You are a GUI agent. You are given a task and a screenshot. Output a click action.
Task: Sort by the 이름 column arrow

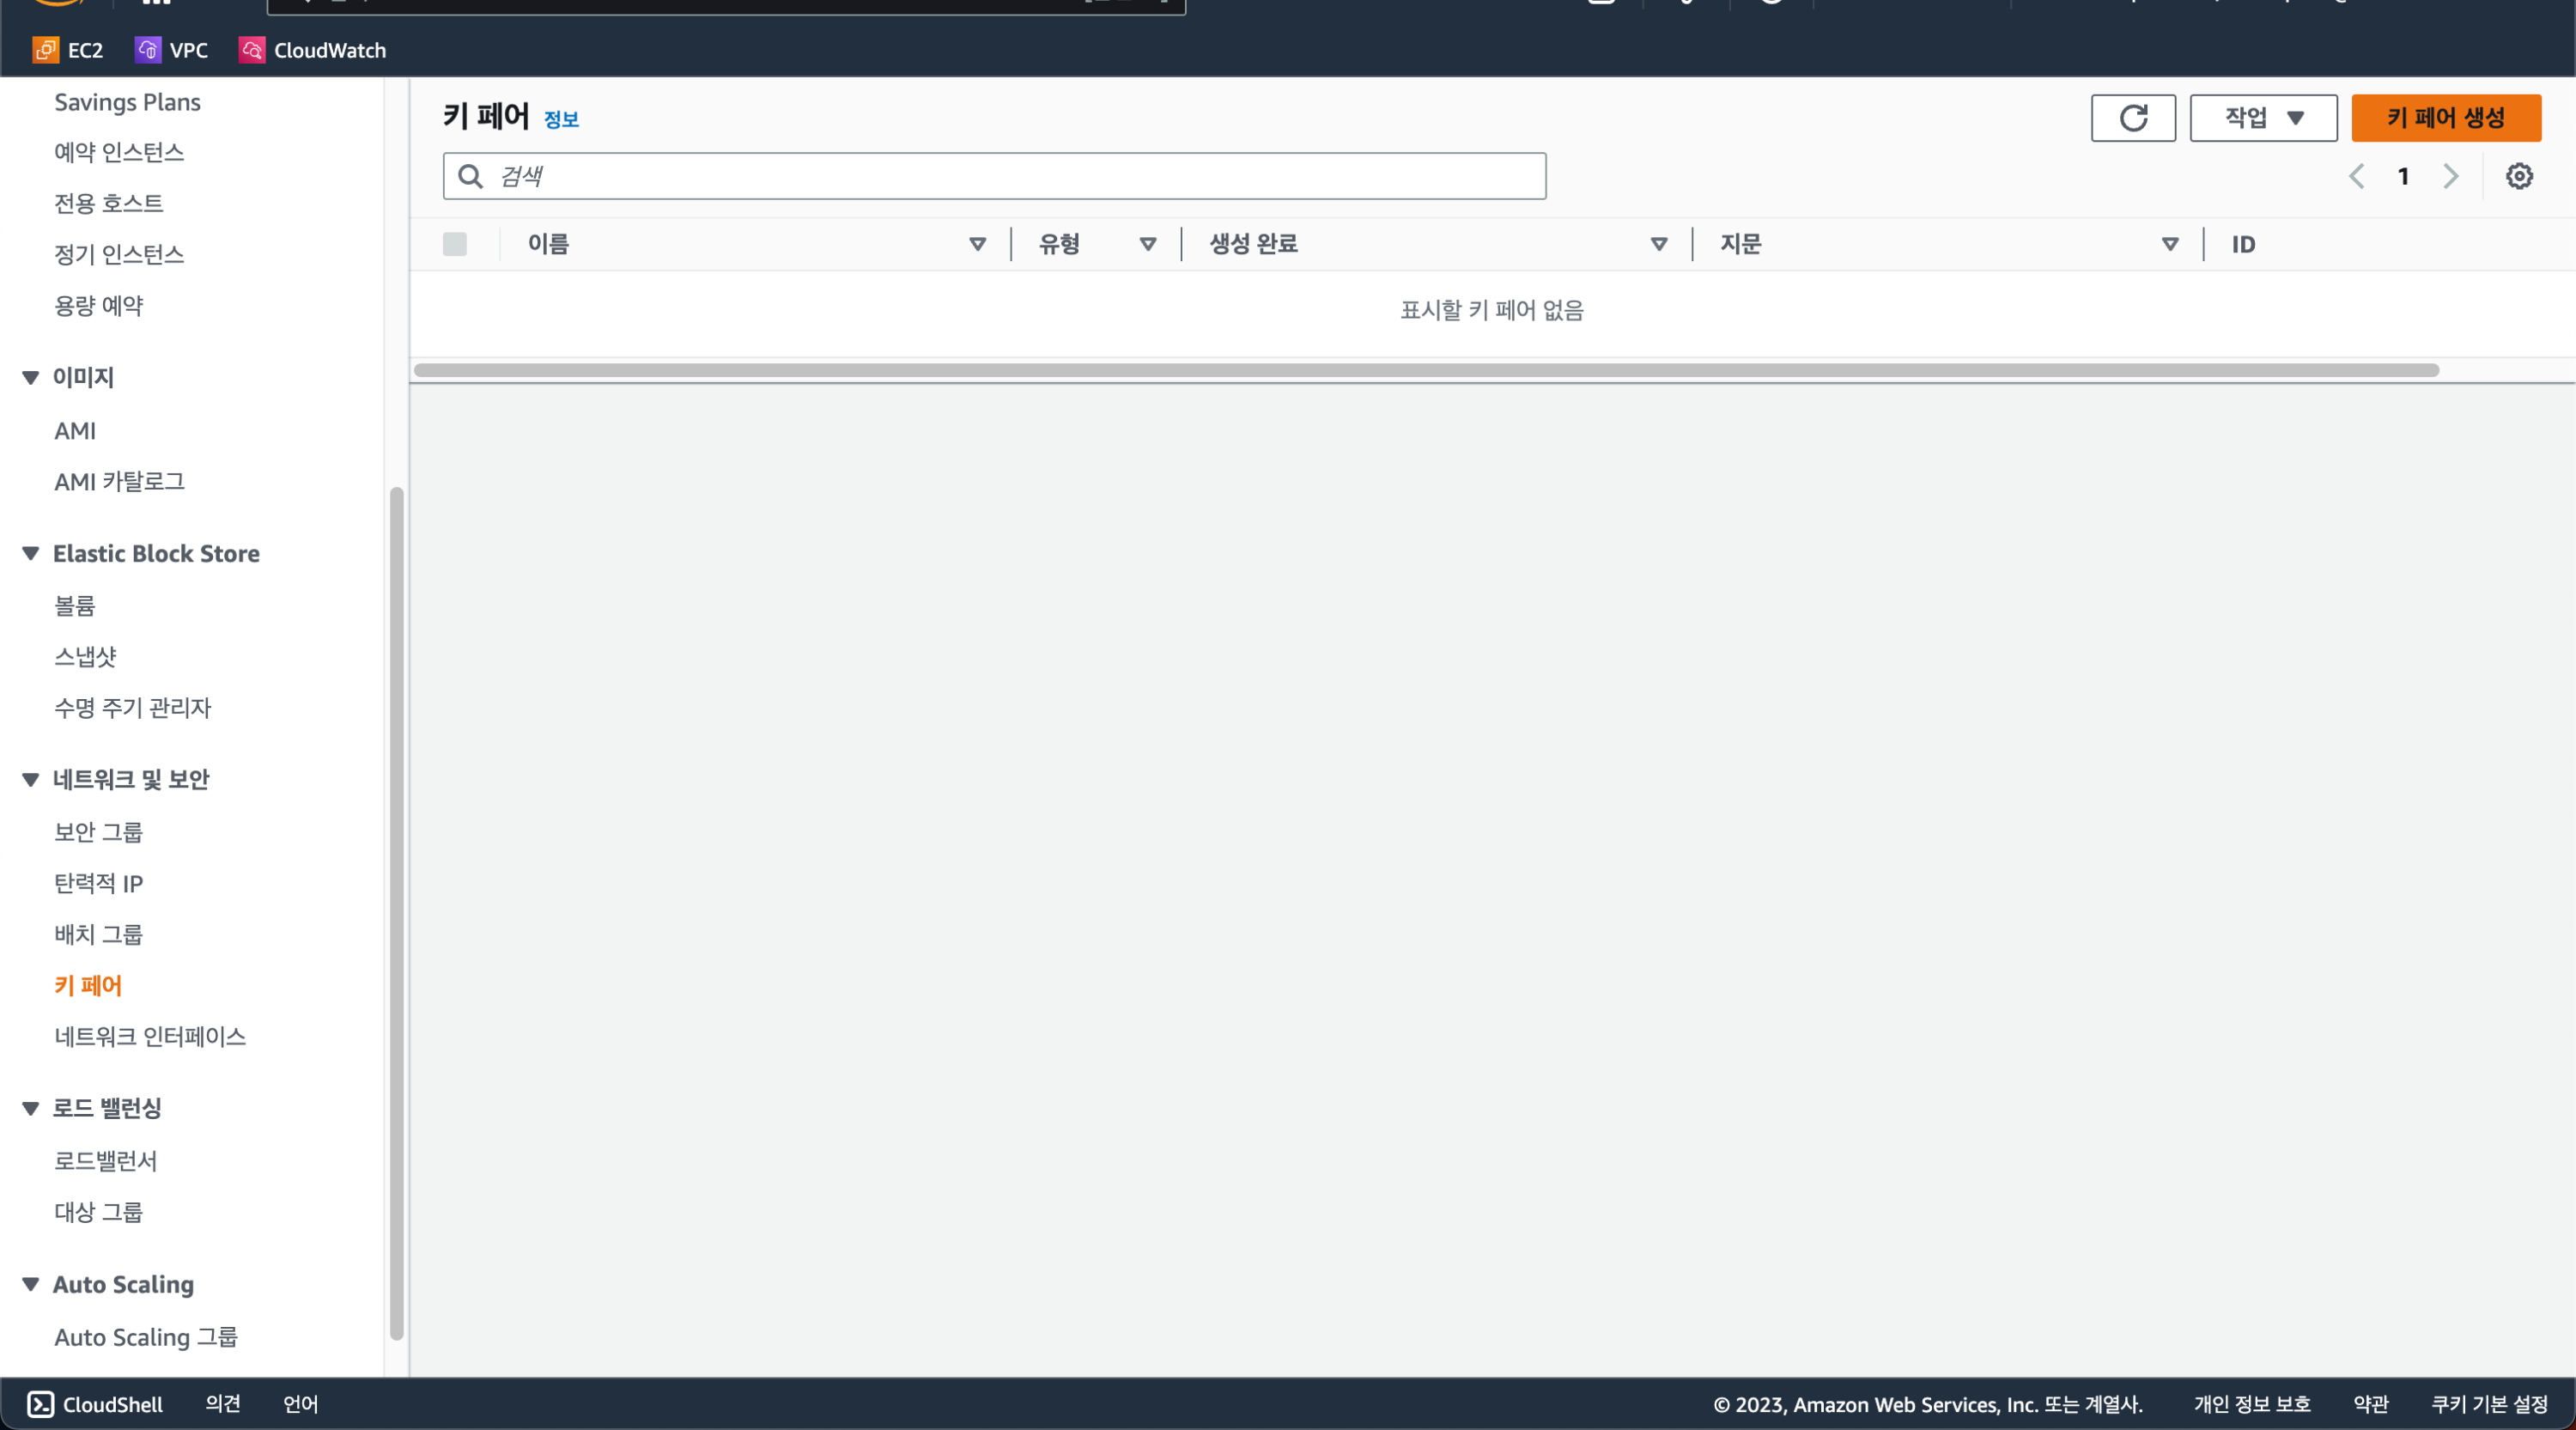pyautogui.click(x=977, y=244)
